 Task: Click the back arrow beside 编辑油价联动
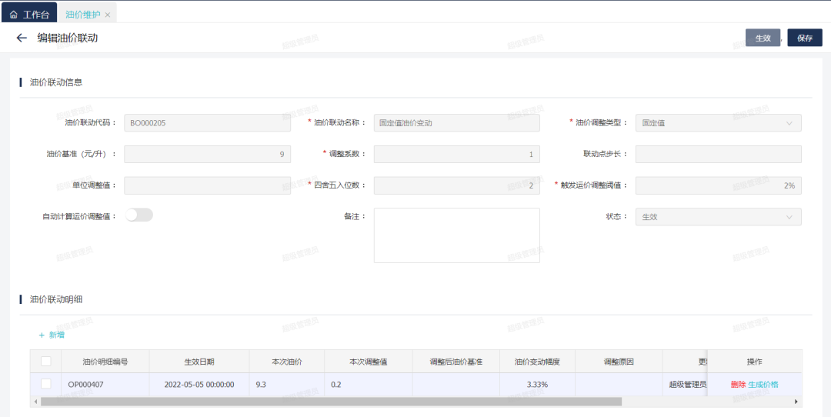tap(21, 38)
